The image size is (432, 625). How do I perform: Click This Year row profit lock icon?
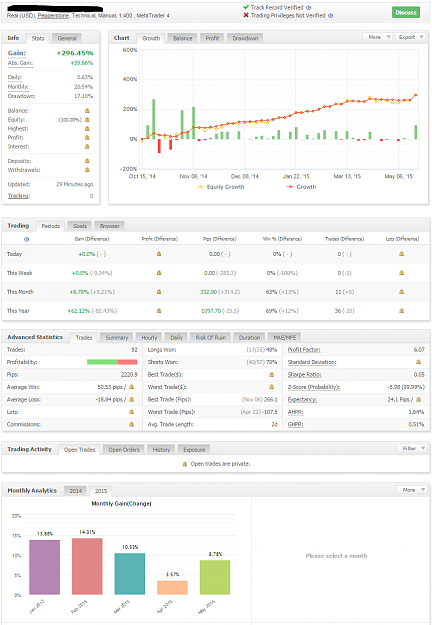pyautogui.click(x=159, y=311)
